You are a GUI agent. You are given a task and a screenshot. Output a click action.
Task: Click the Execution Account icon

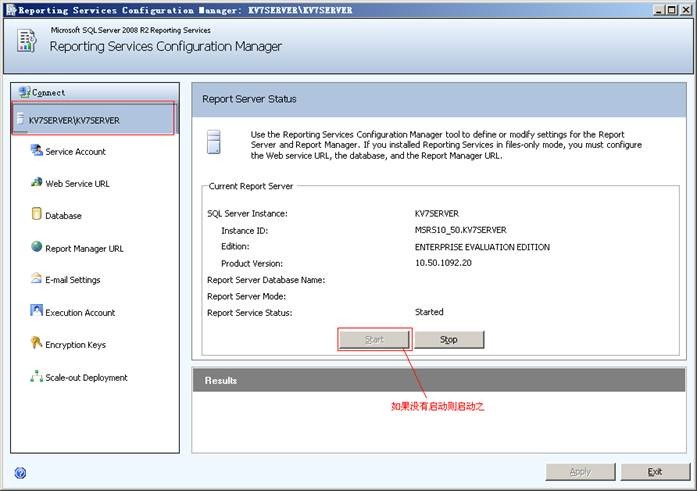tap(37, 312)
